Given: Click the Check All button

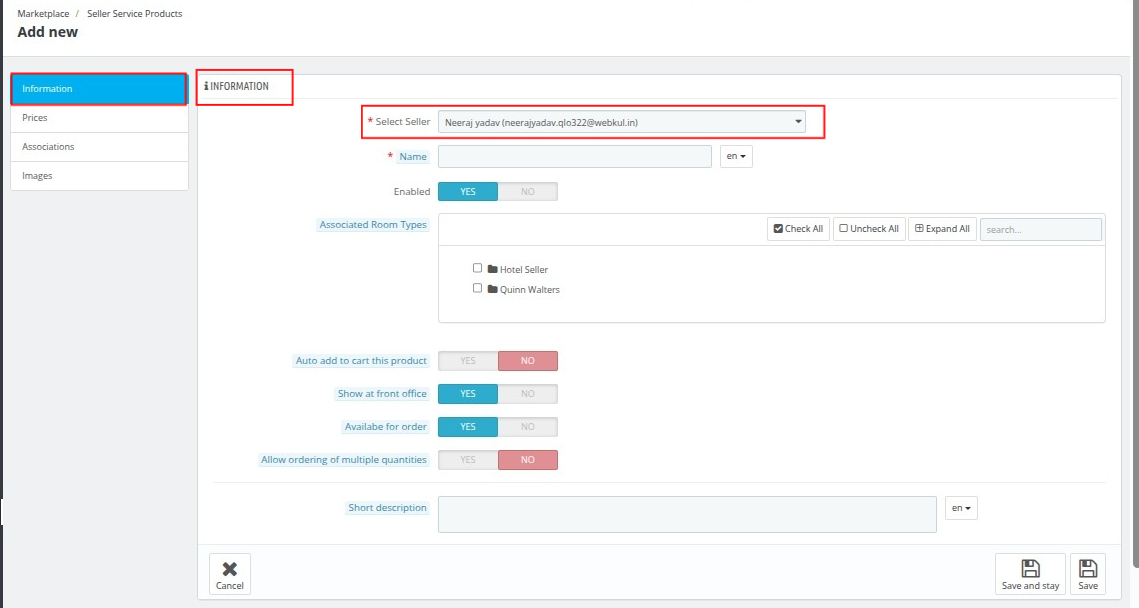Looking at the screenshot, I should click(798, 229).
